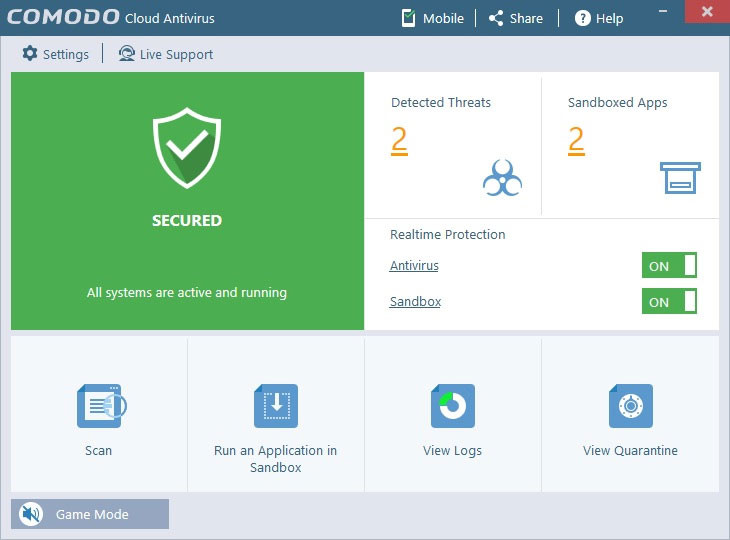Image resolution: width=730 pixels, height=540 pixels.
Task: Click the biohazard Detected Threats icon
Action: 502,178
